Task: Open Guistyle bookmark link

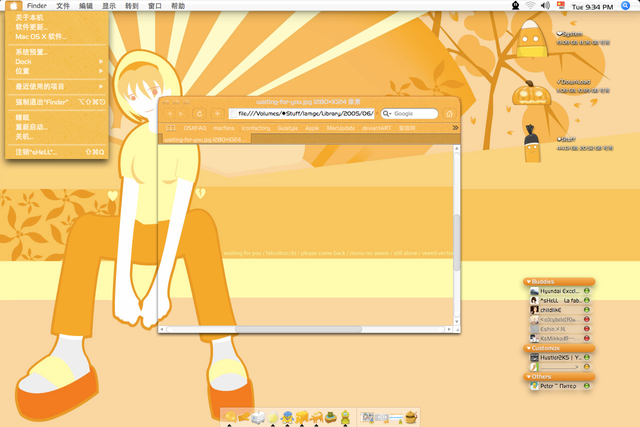Action: 288,128
